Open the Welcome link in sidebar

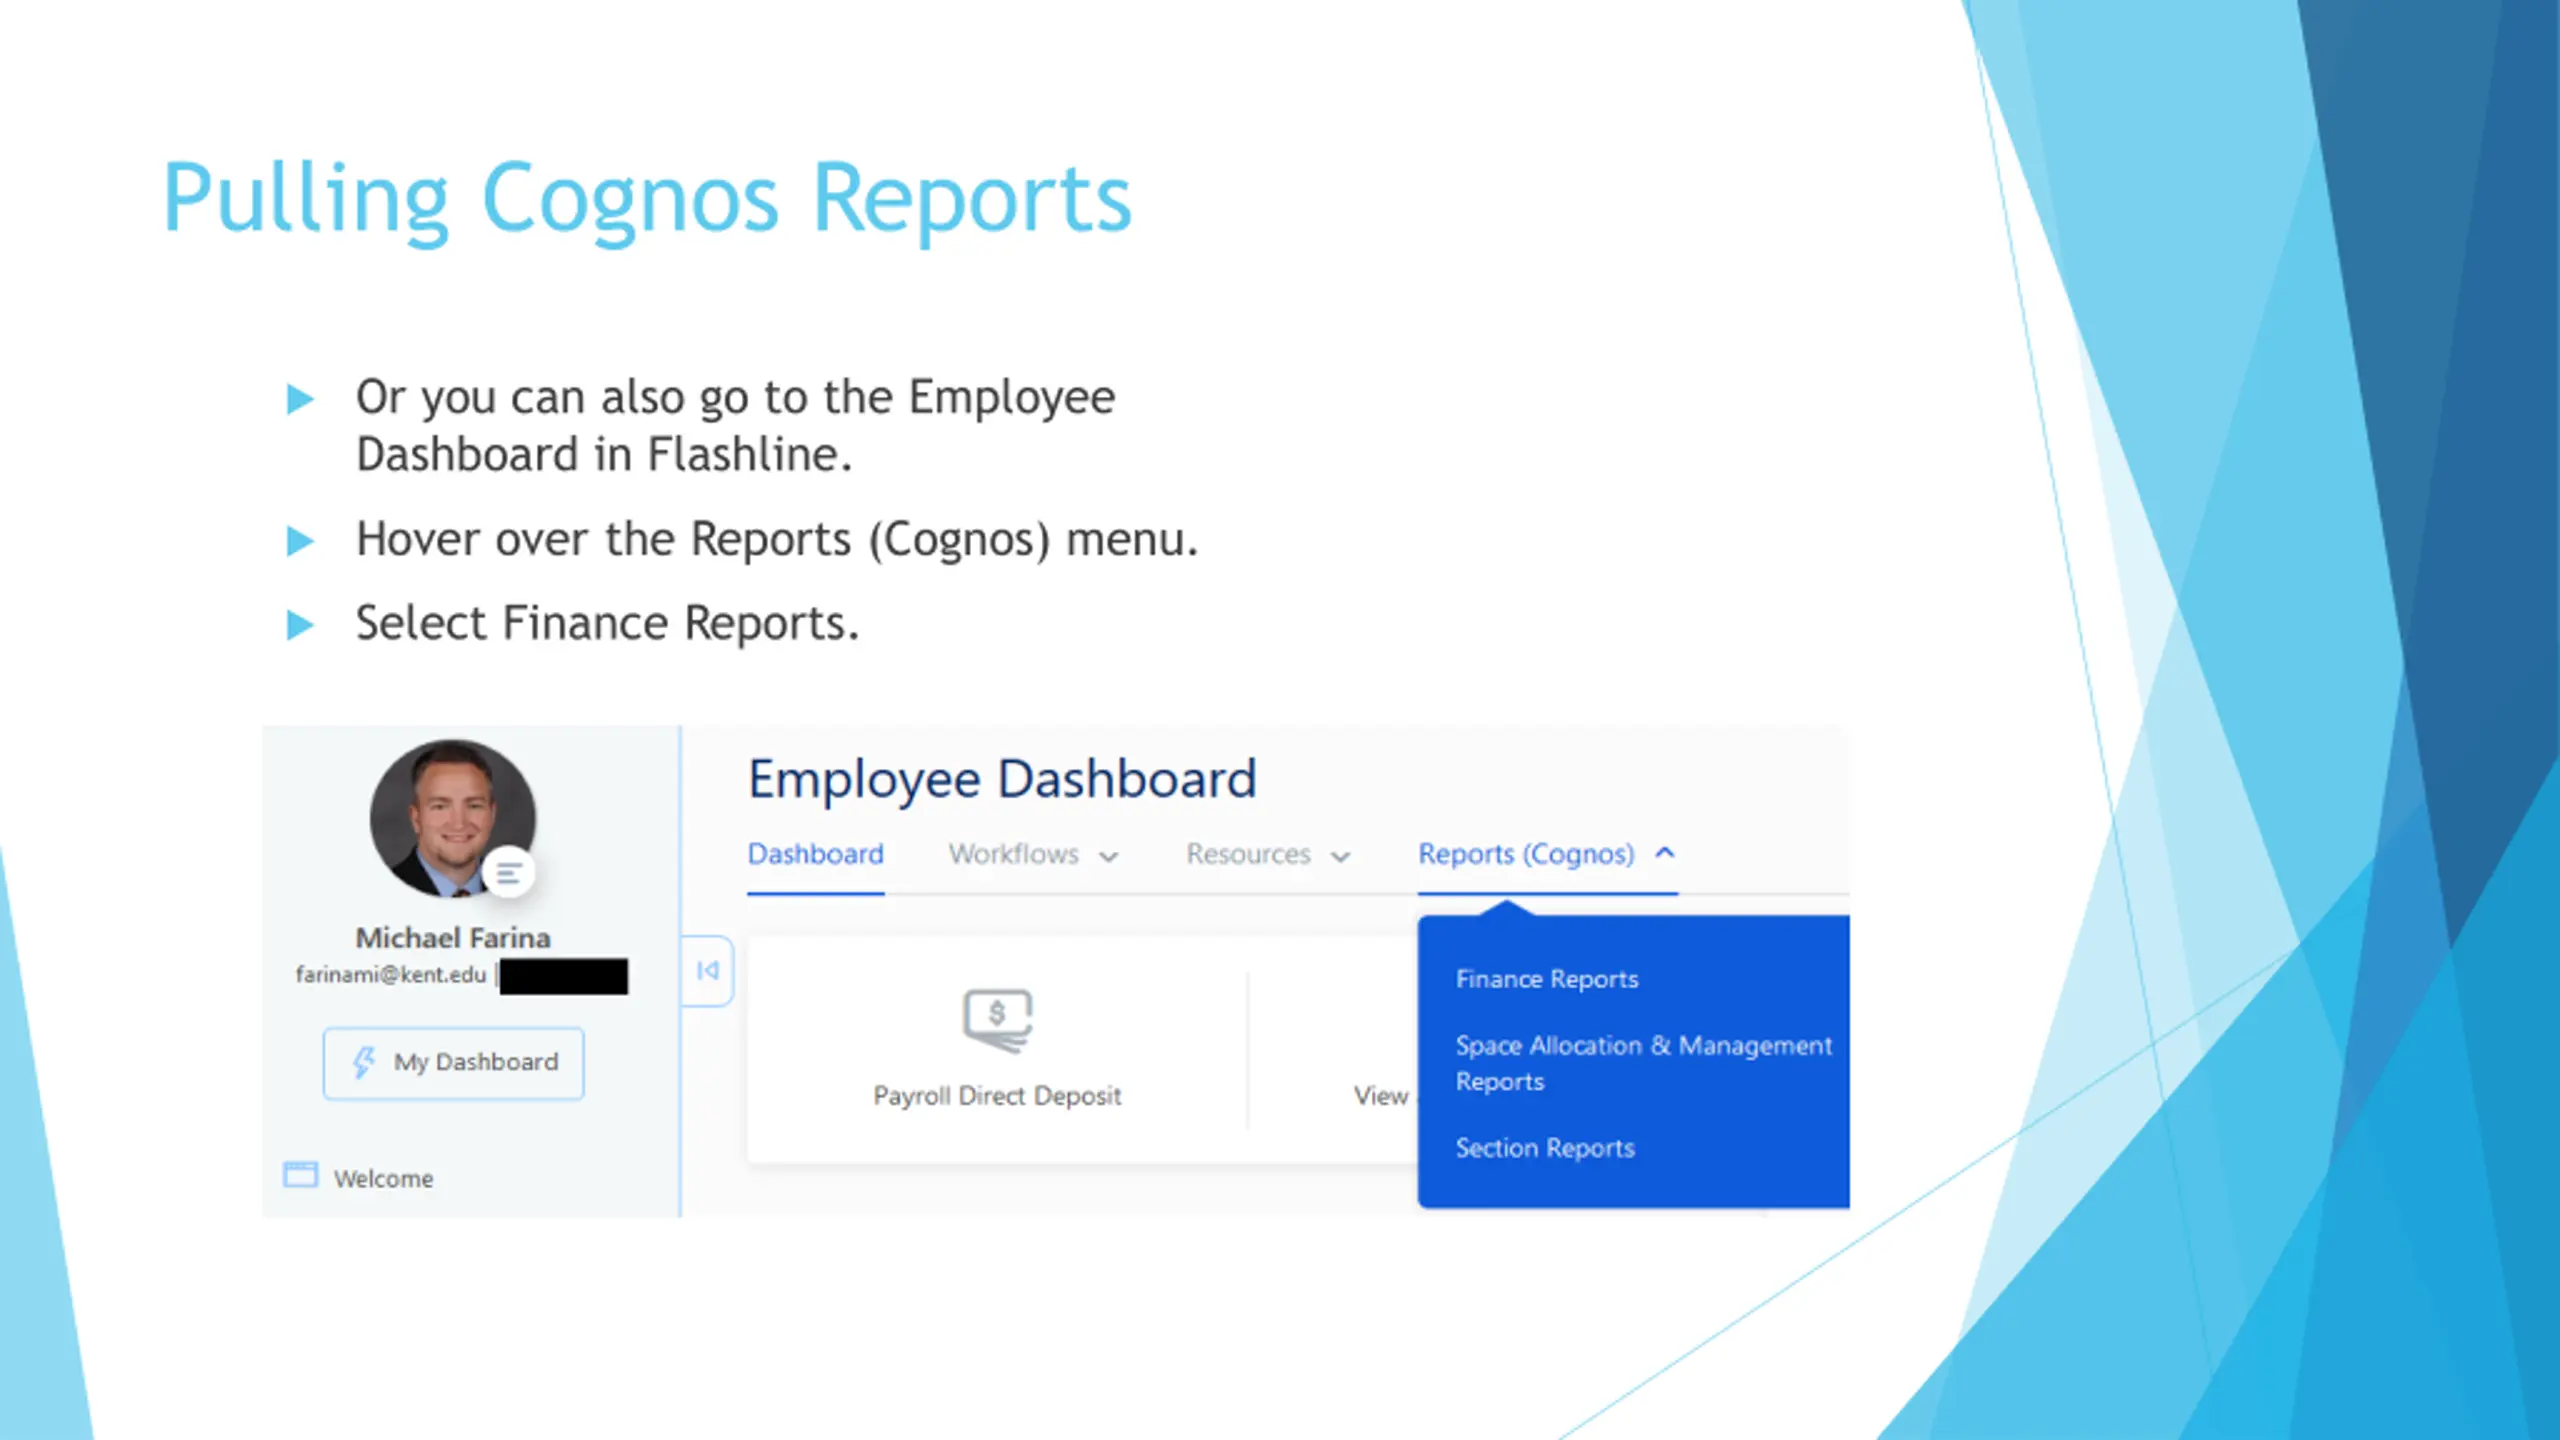coord(384,1179)
